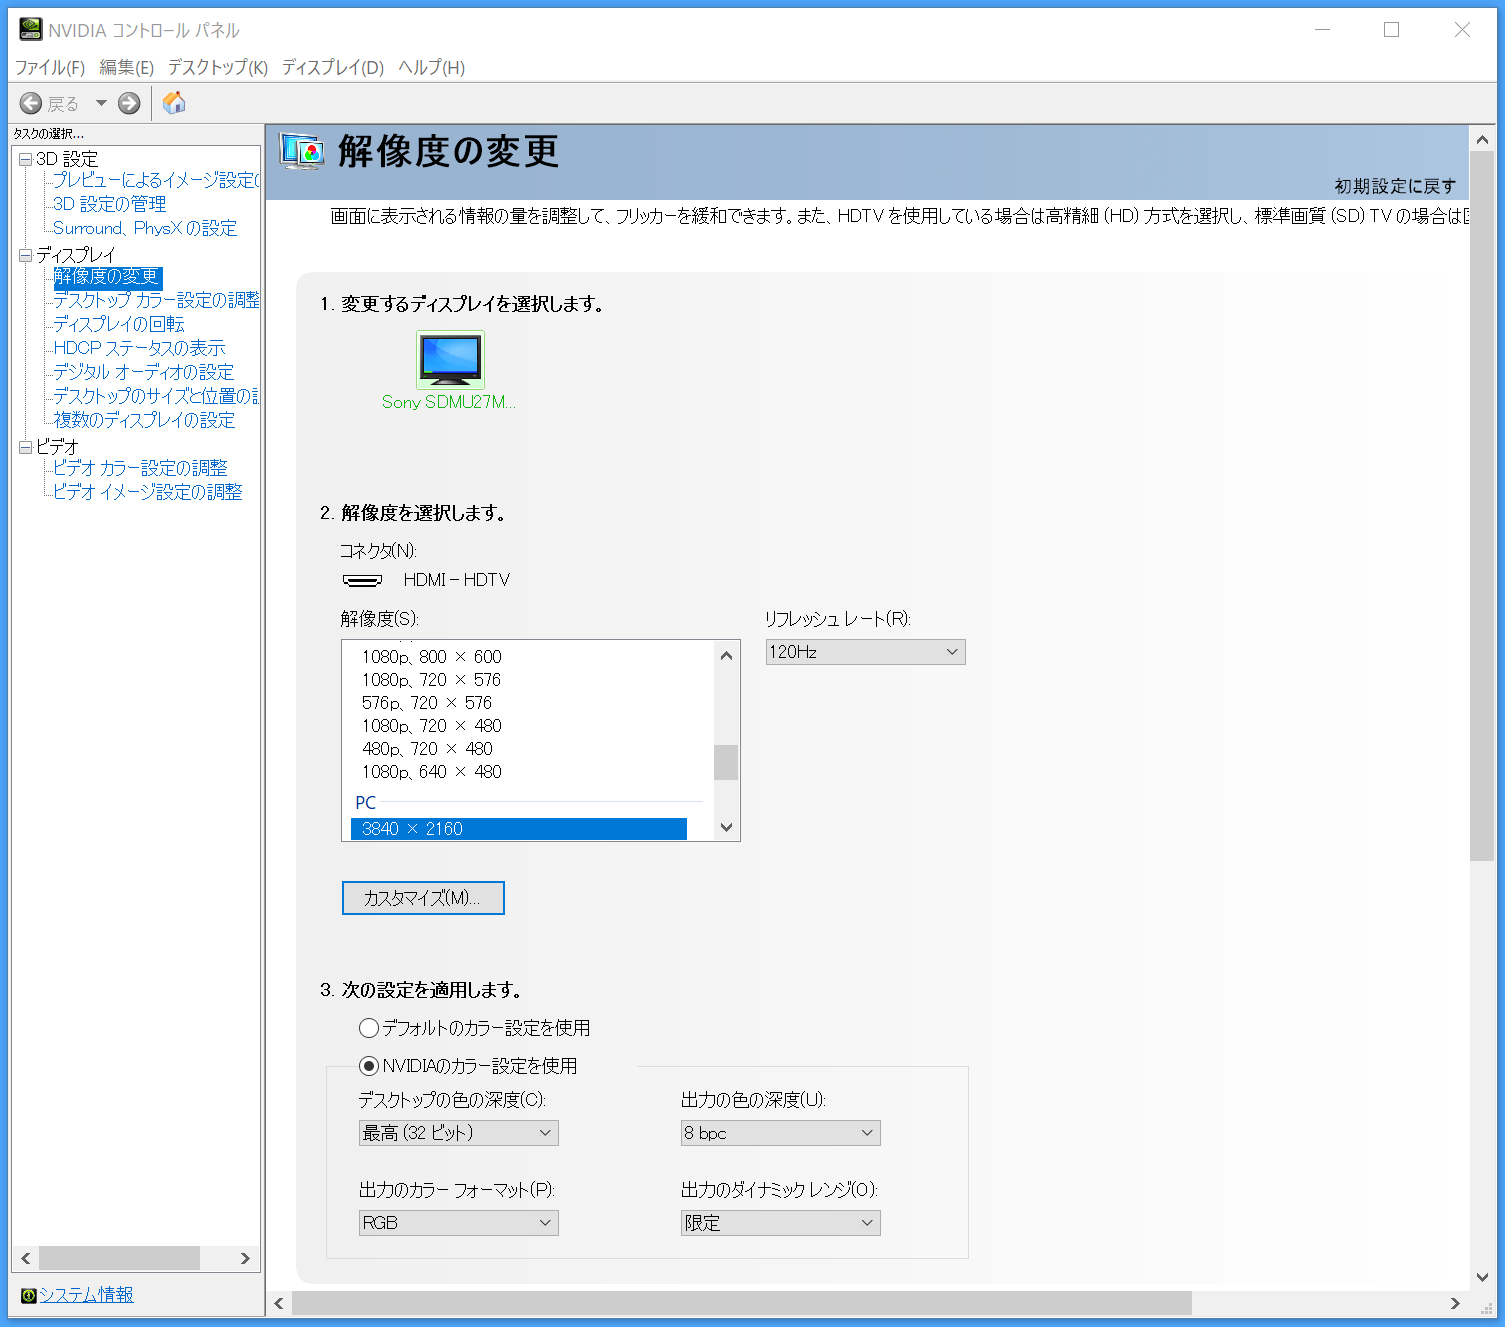
Task: Click main pane horizontal scrollbar thumb
Action: (x=742, y=1303)
